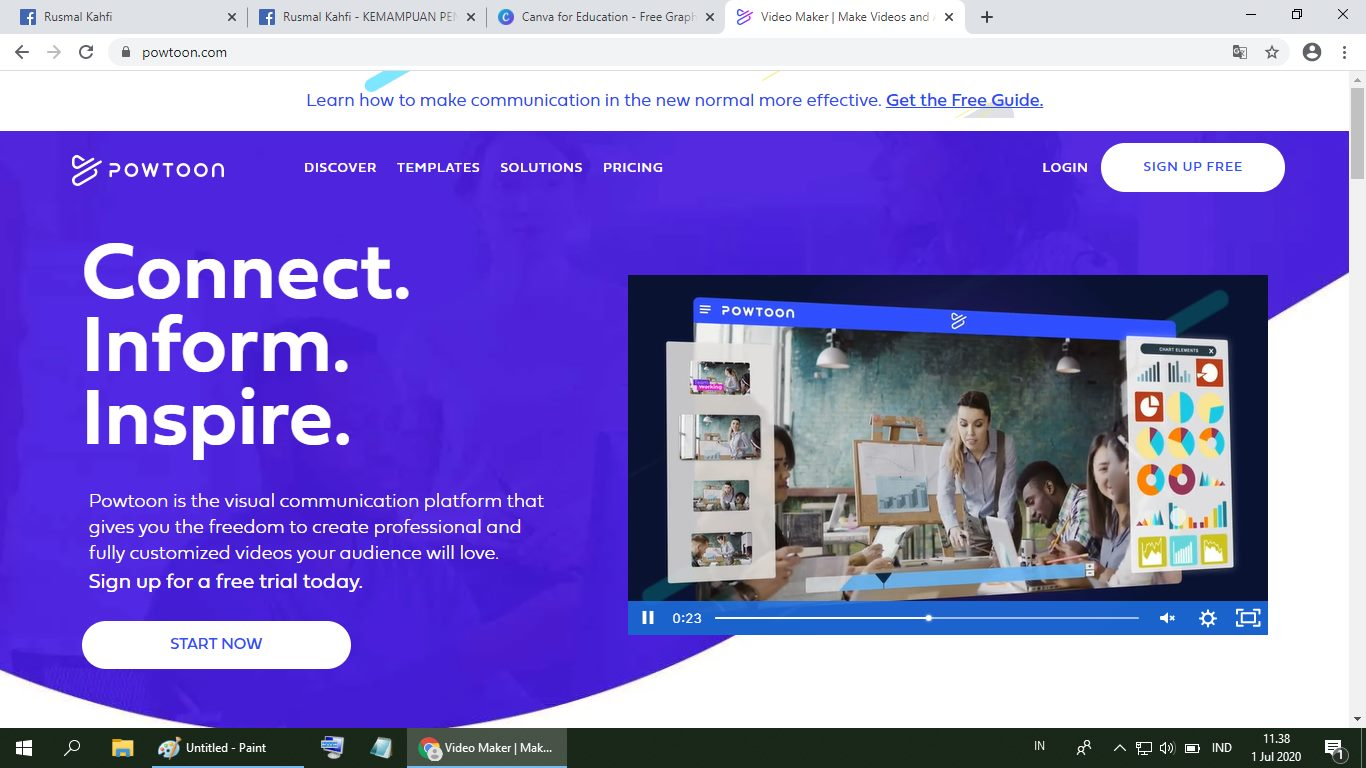Switch to Rusmal Kahfi - KEMAMPUAN tab

(x=366, y=17)
